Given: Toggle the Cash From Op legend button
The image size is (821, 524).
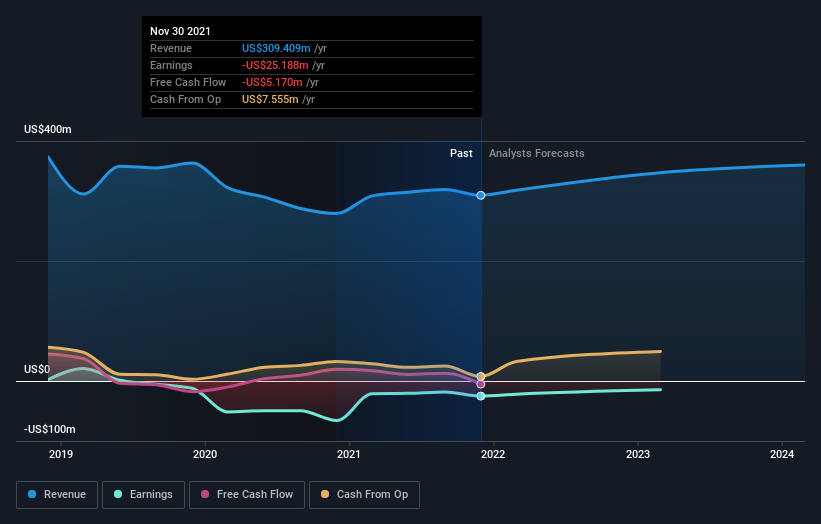Looking at the screenshot, I should (x=364, y=495).
